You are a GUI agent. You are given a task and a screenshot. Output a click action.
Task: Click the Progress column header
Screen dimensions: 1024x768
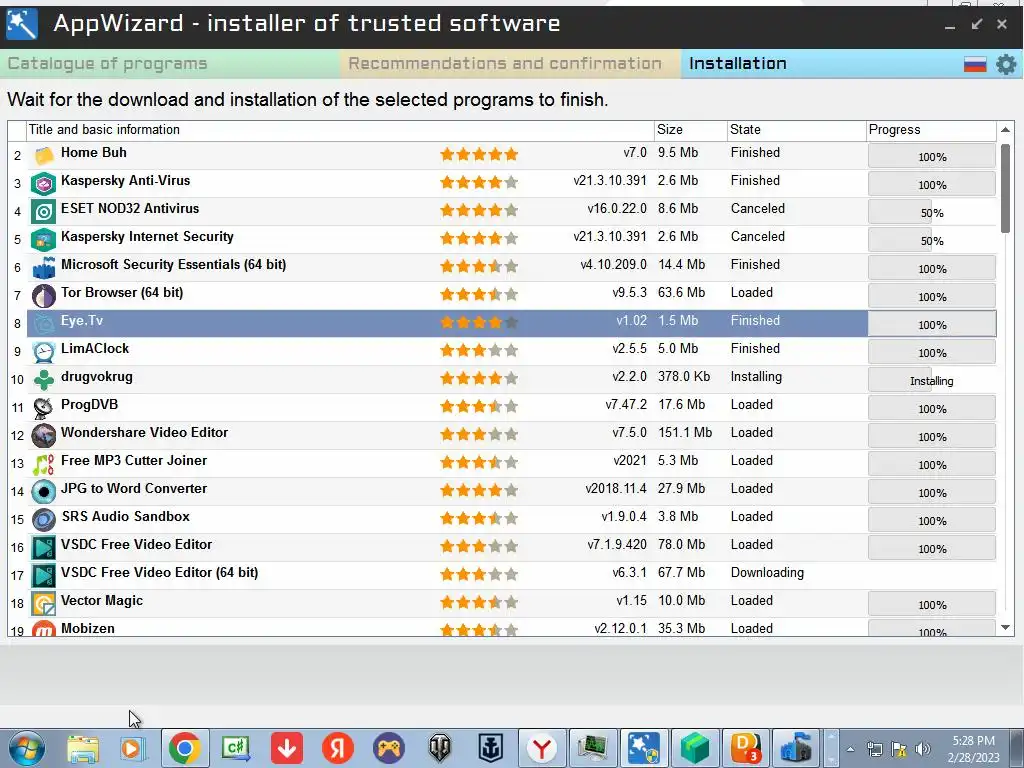[x=931, y=130]
